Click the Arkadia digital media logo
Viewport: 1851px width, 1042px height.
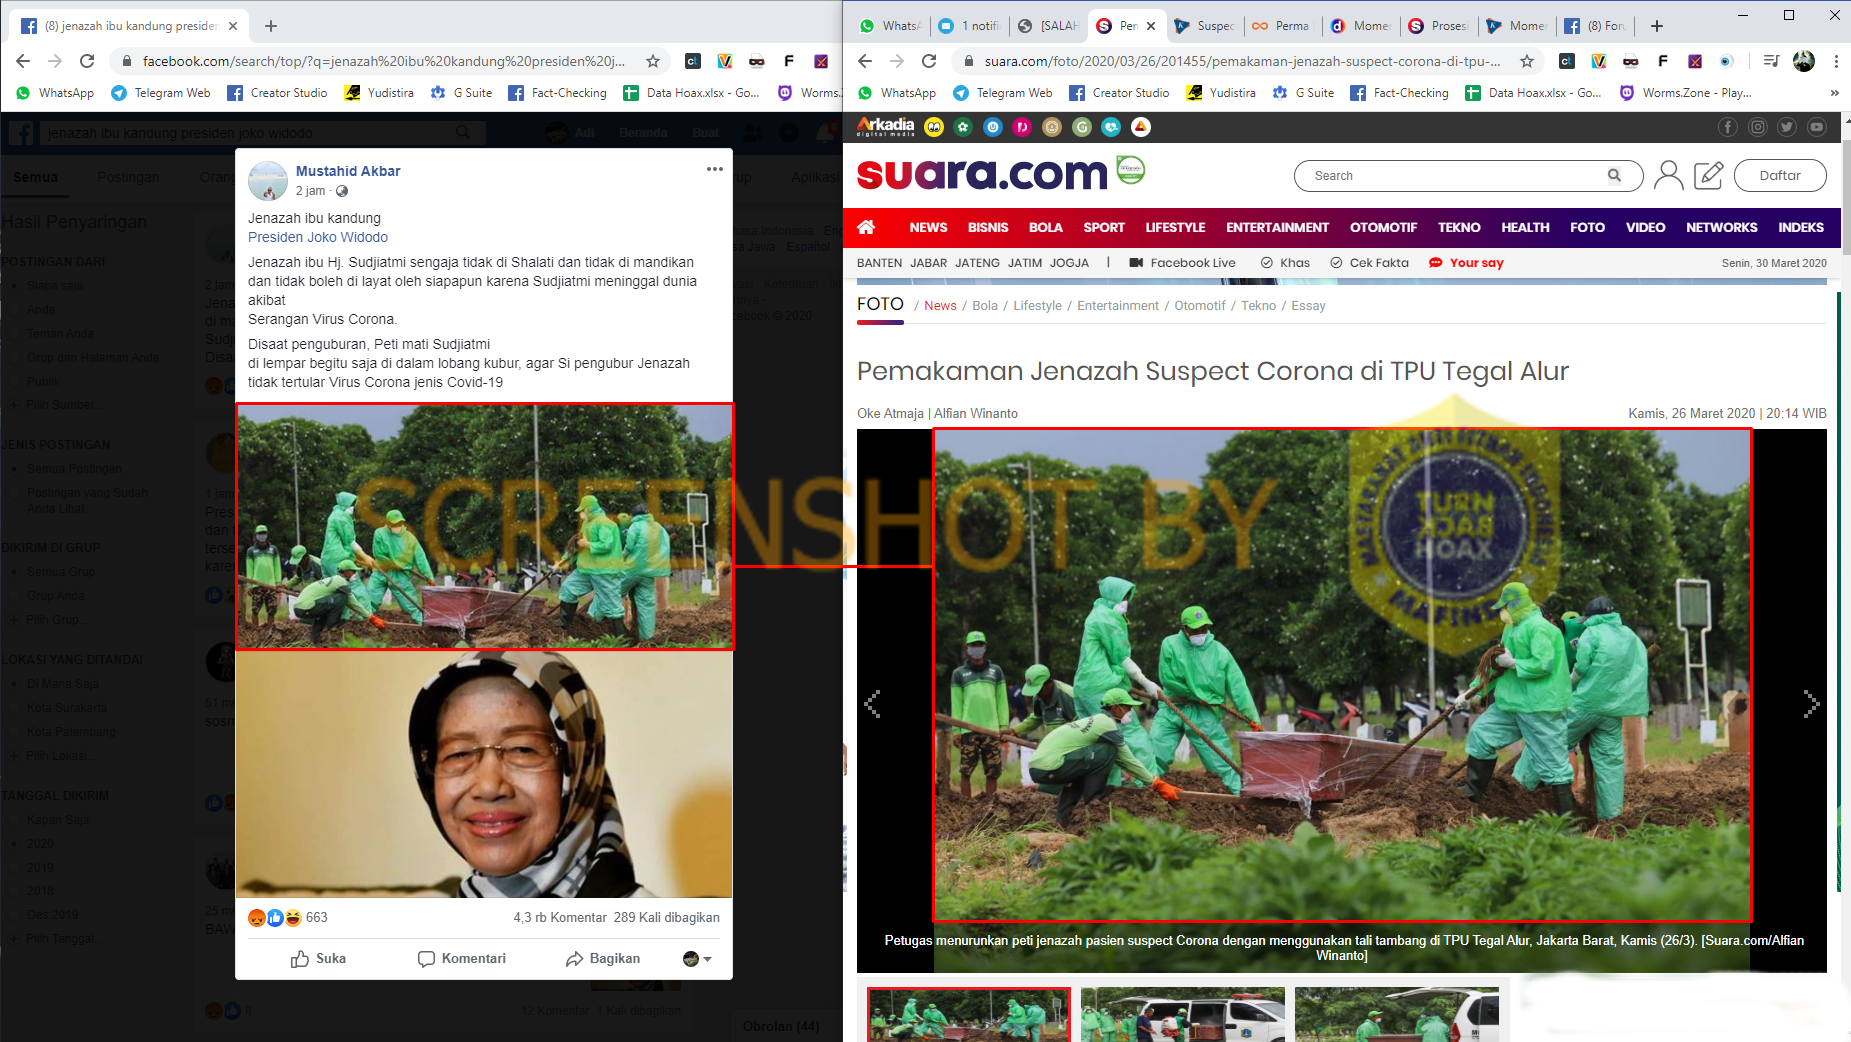tap(885, 127)
